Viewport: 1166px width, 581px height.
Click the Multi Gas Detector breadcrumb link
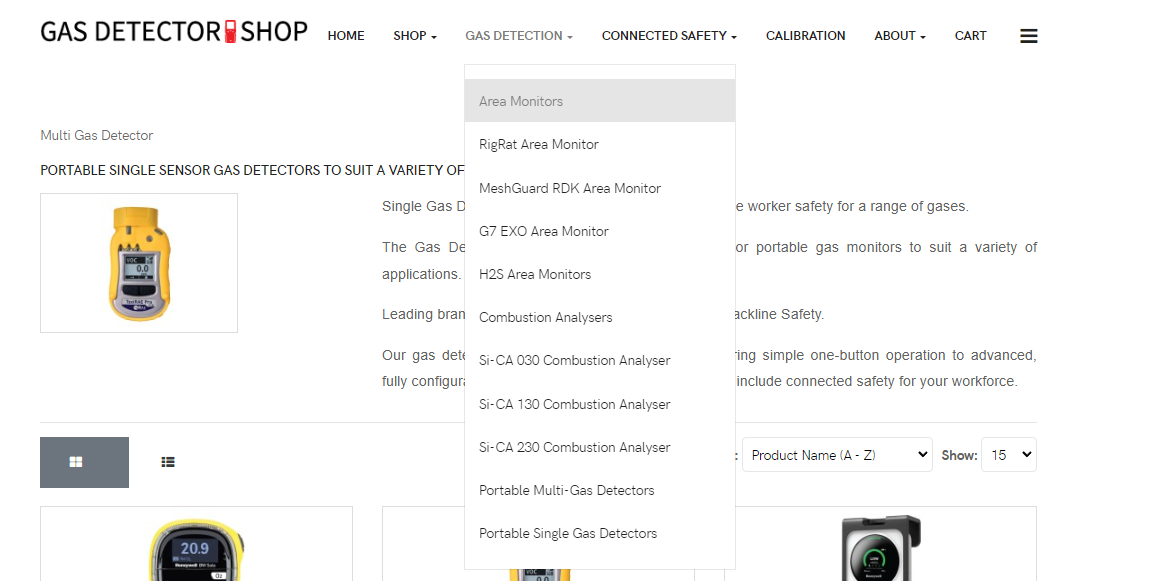coord(97,135)
